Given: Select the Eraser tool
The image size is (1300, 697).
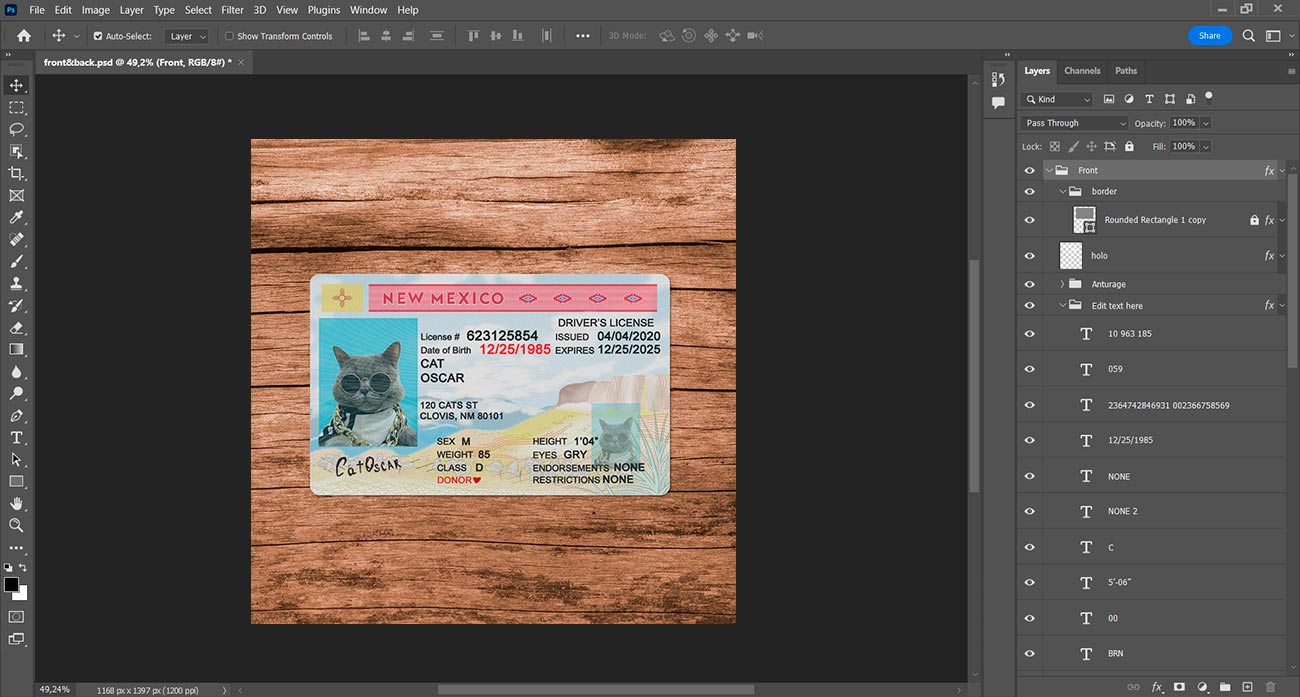Looking at the screenshot, I should (17, 327).
